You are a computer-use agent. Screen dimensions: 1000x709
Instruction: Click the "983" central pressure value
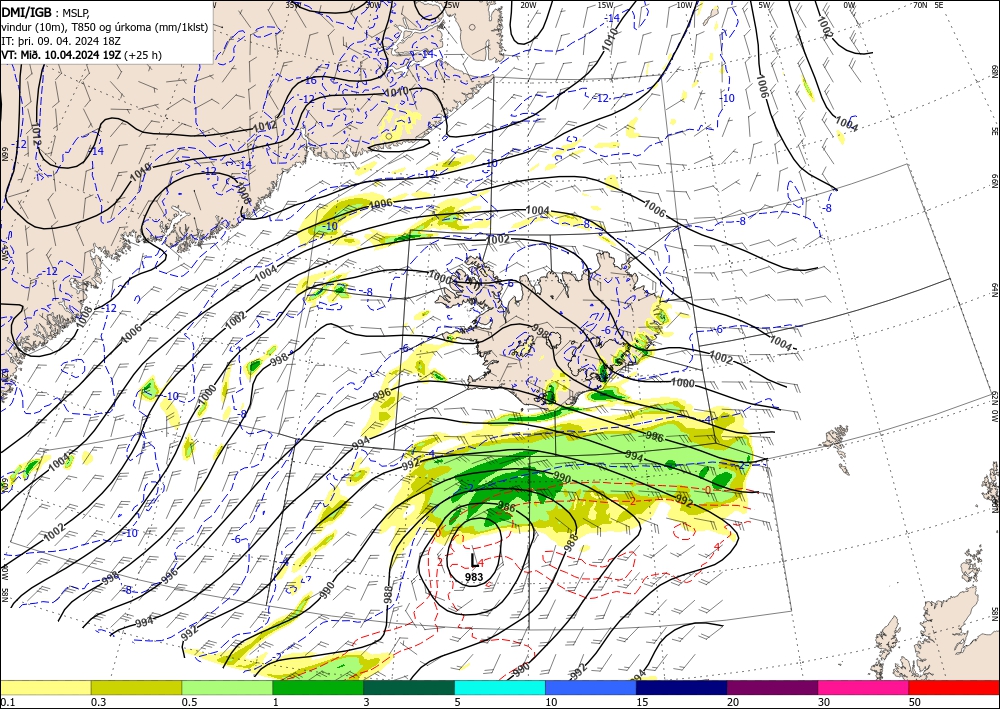coord(474,577)
